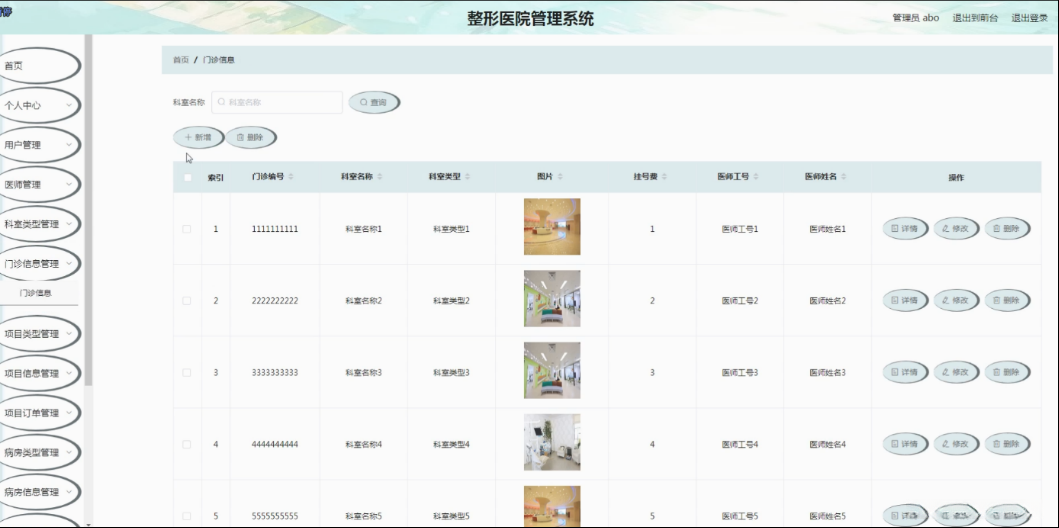The image size is (1059, 528).
Task: Expand 项目类型管理 sidebar menu
Action: tap(39, 334)
